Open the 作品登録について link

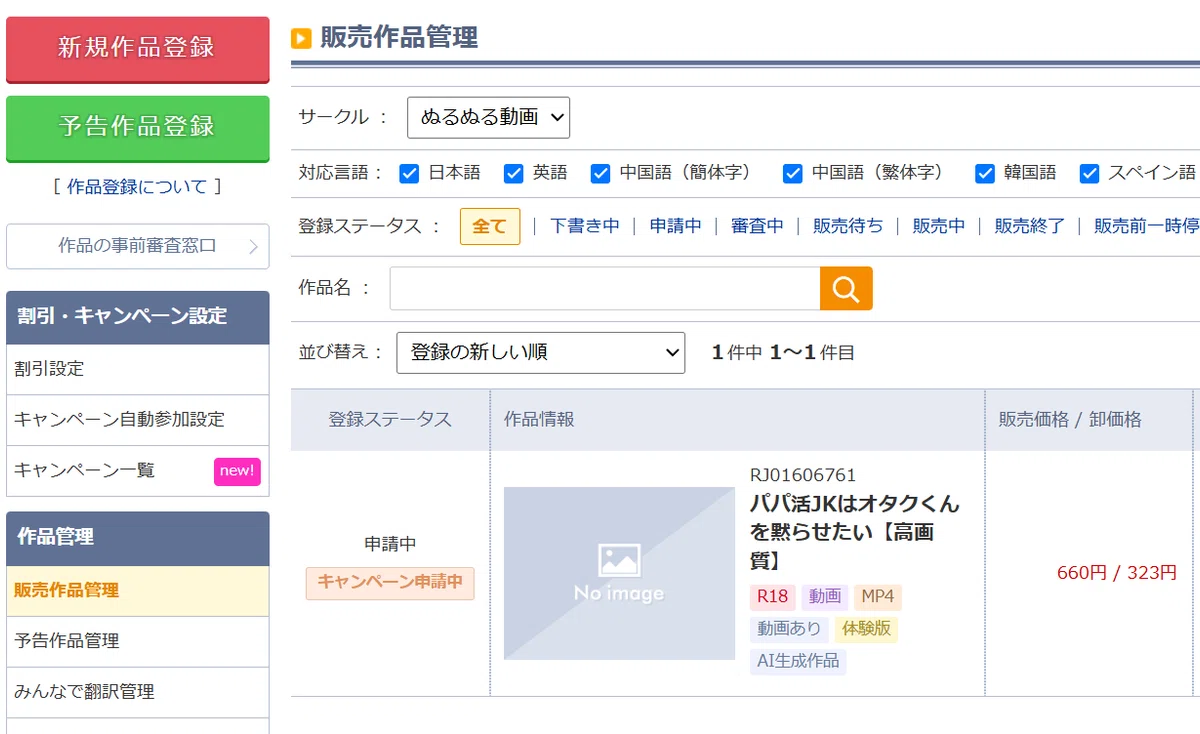pyautogui.click(x=137, y=187)
